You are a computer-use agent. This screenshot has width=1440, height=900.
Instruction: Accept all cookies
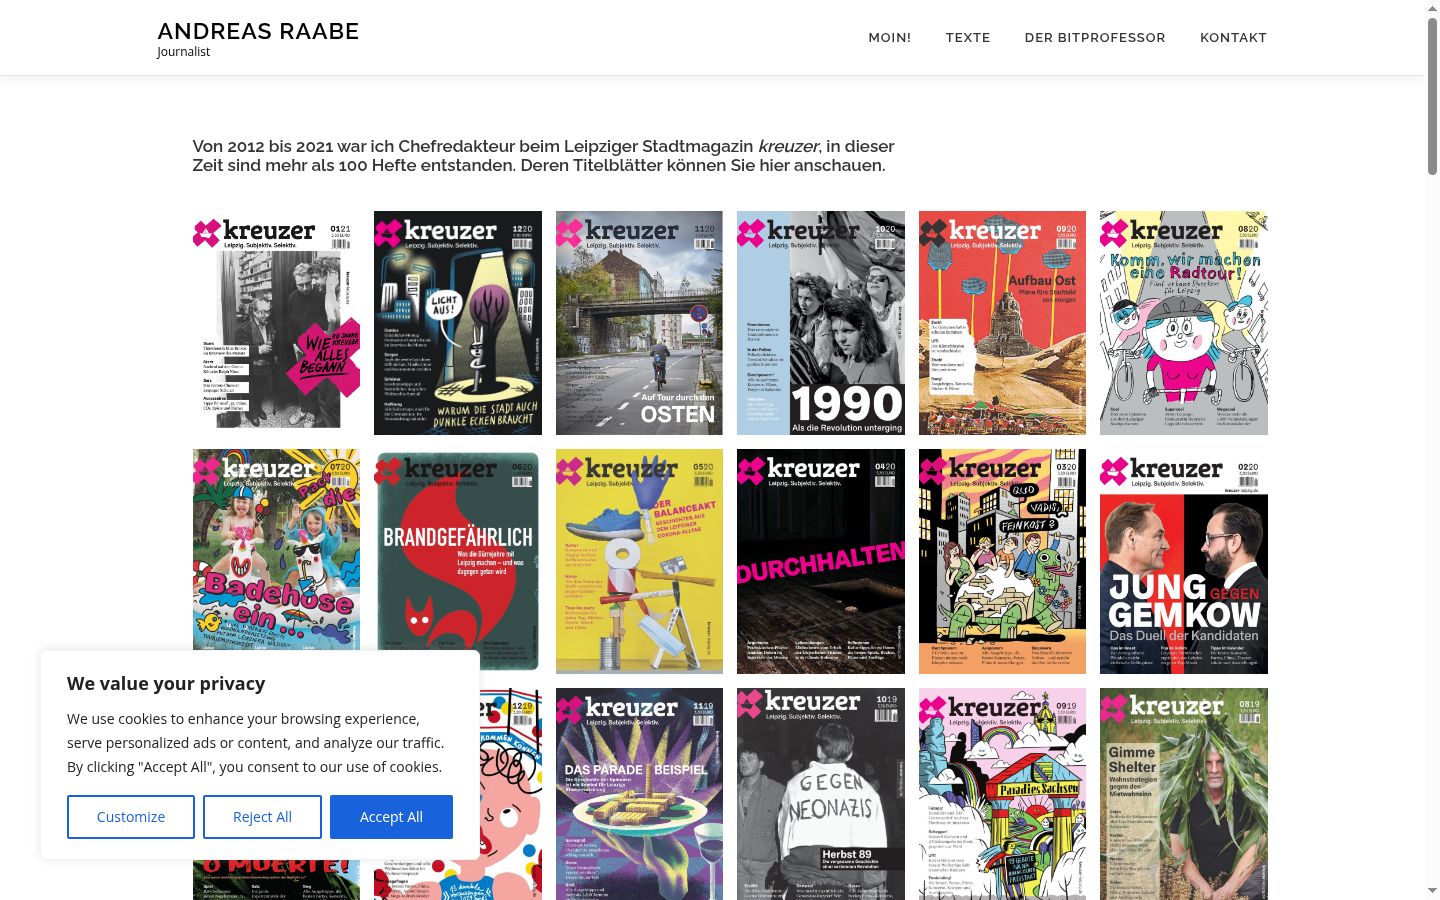391,817
